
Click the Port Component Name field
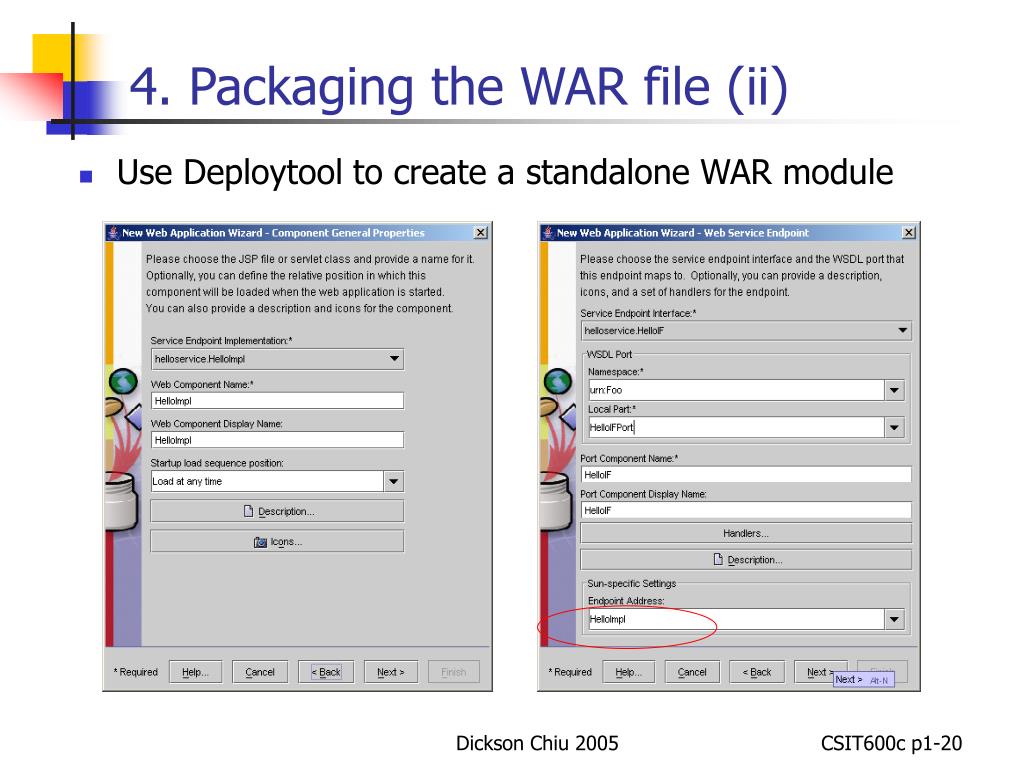pos(746,475)
